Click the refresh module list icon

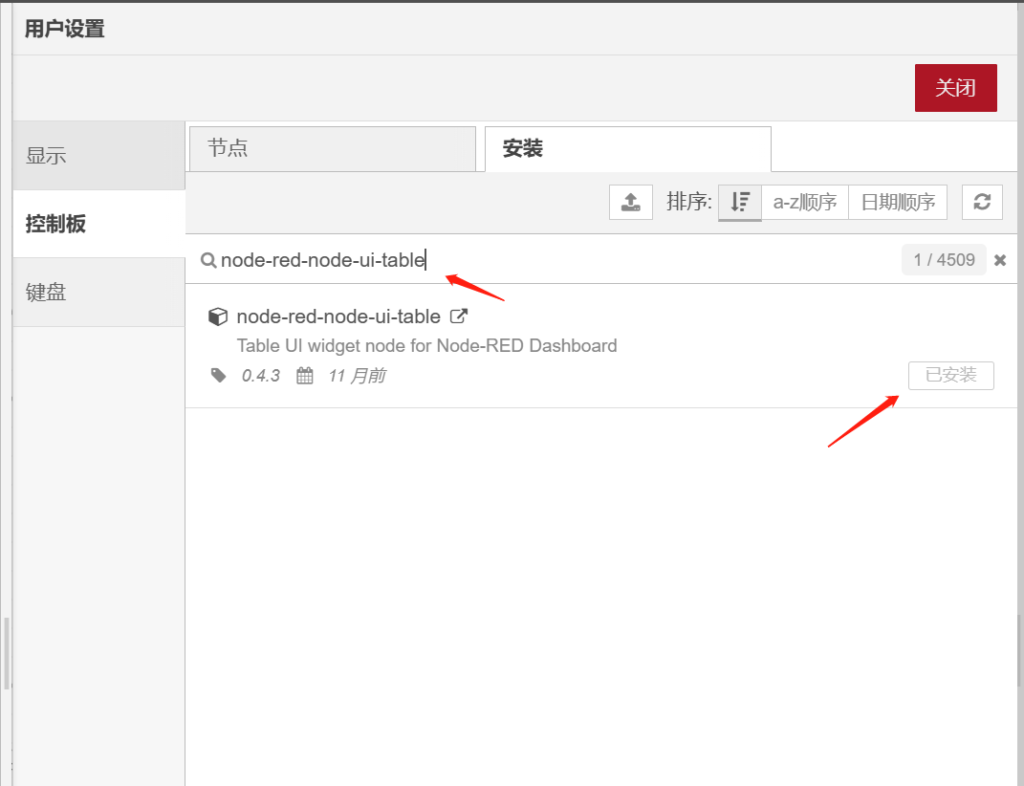(982, 202)
